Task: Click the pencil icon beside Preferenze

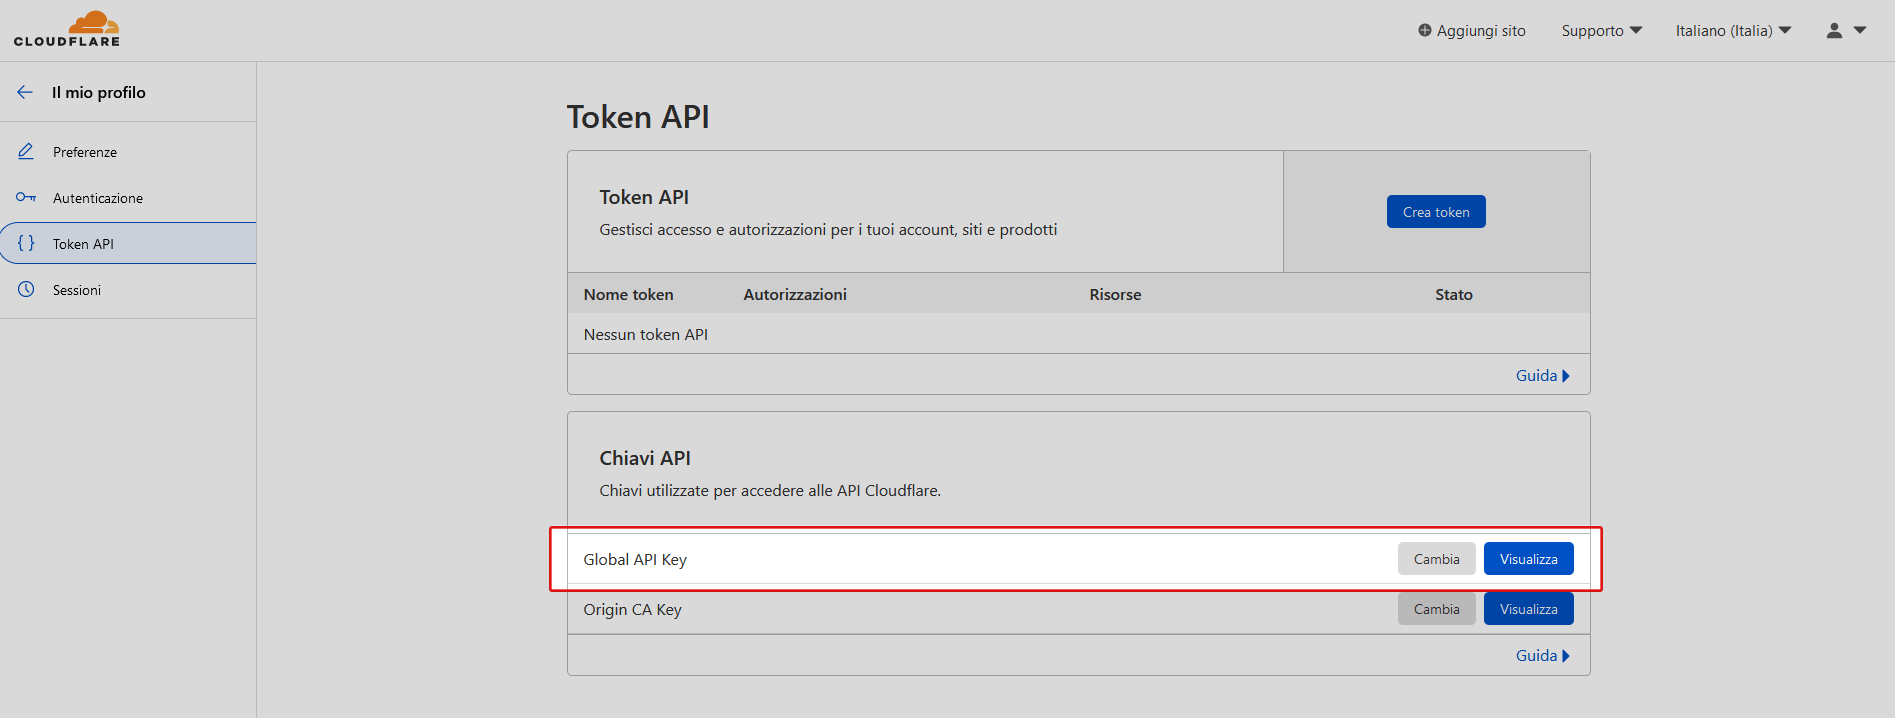Action: click(26, 151)
